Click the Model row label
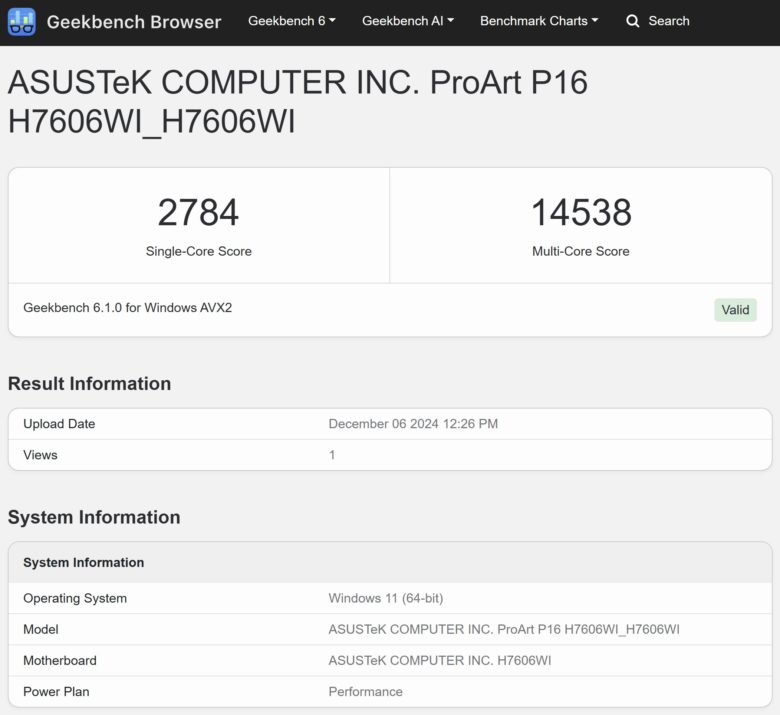The height and width of the screenshot is (715, 780). point(41,629)
